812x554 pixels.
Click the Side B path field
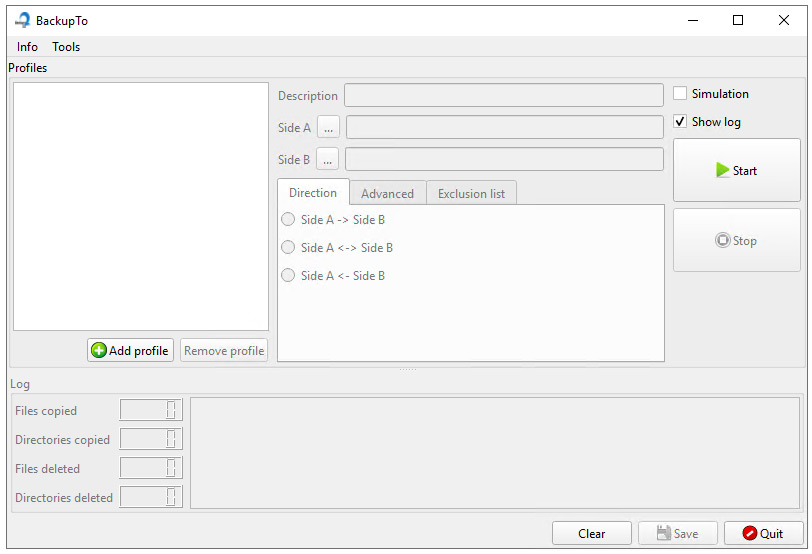click(x=504, y=159)
